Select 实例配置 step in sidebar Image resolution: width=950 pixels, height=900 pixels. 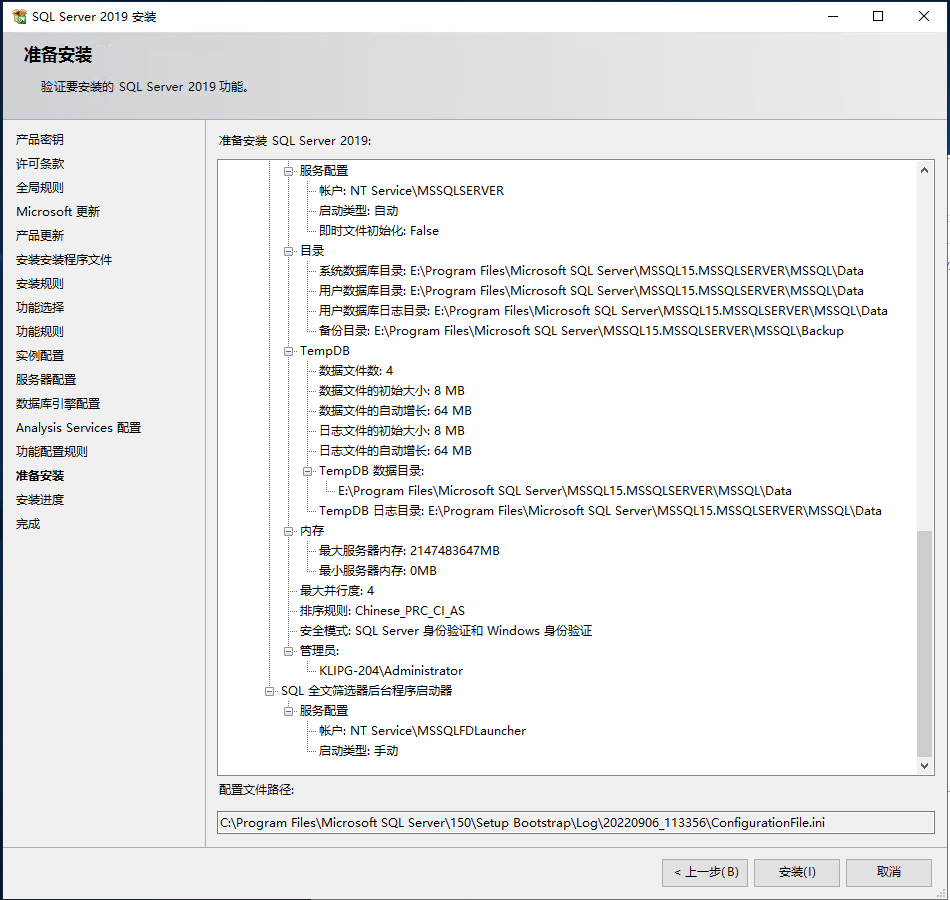40,356
